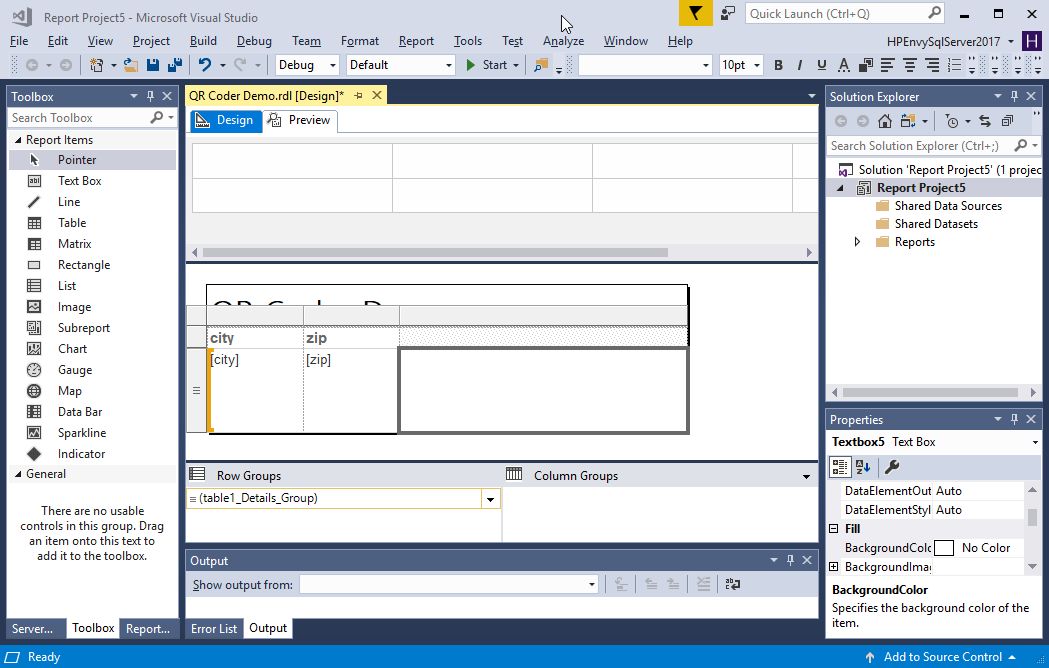Click the BackgroundColor white swatch
Image resolution: width=1049 pixels, height=668 pixels.
(x=943, y=548)
